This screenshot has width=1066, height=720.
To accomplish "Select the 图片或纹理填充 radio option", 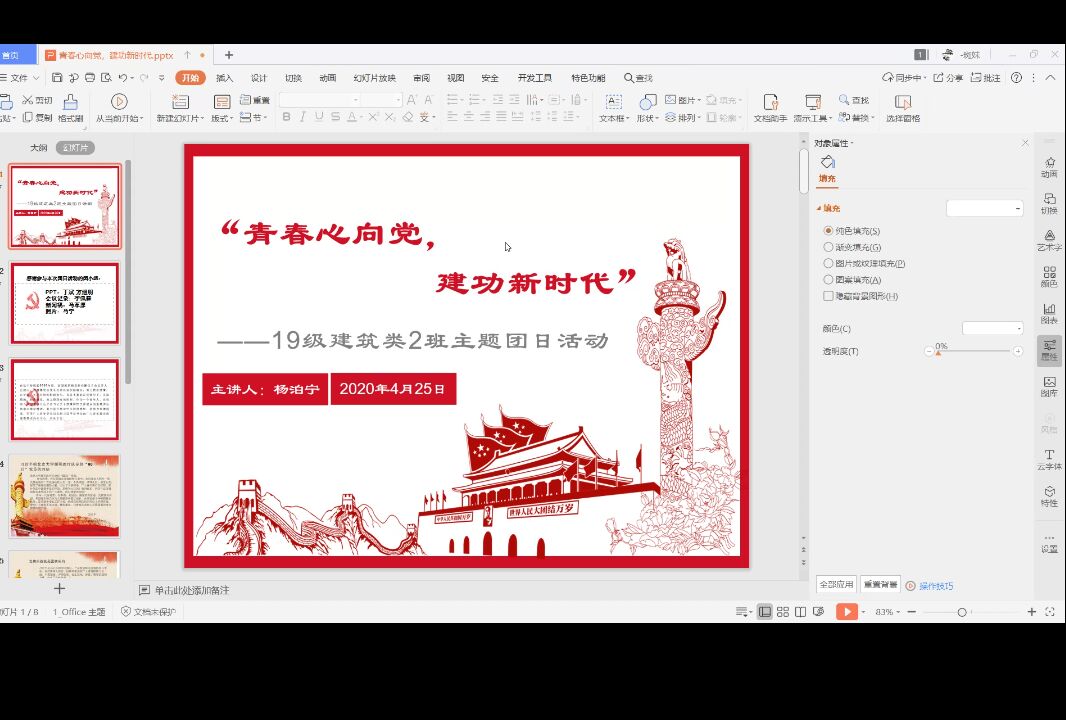I will 828,263.
